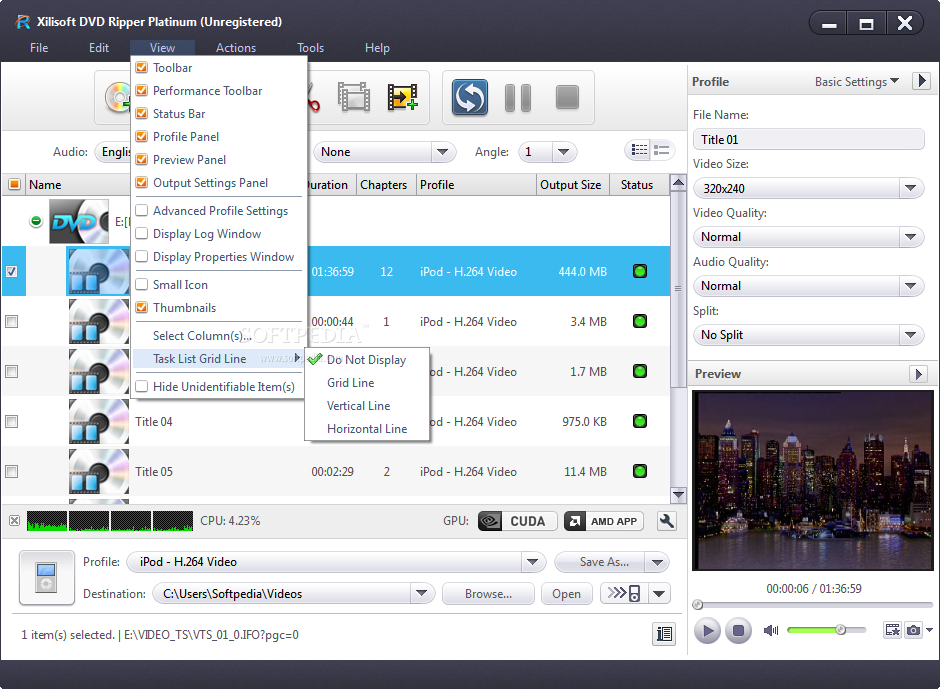Image resolution: width=940 pixels, height=689 pixels.
Task: Toggle preview aspect ratio icon
Action: click(893, 630)
